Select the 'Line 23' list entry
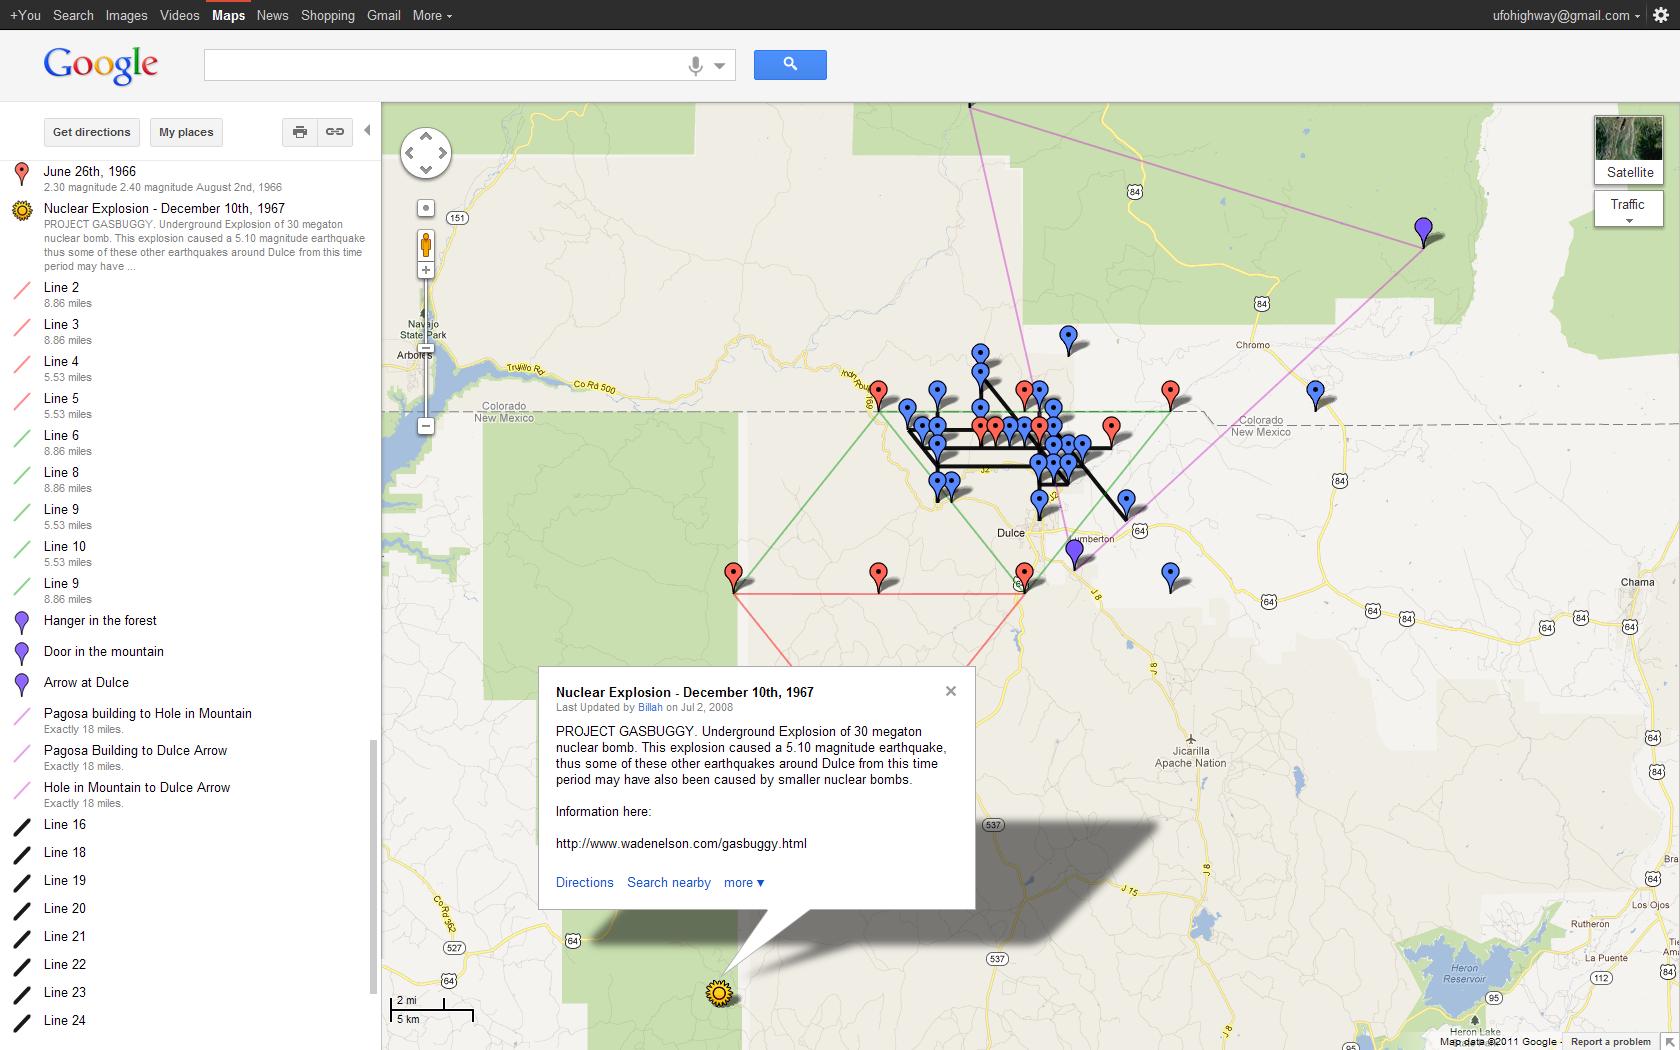 tap(65, 993)
